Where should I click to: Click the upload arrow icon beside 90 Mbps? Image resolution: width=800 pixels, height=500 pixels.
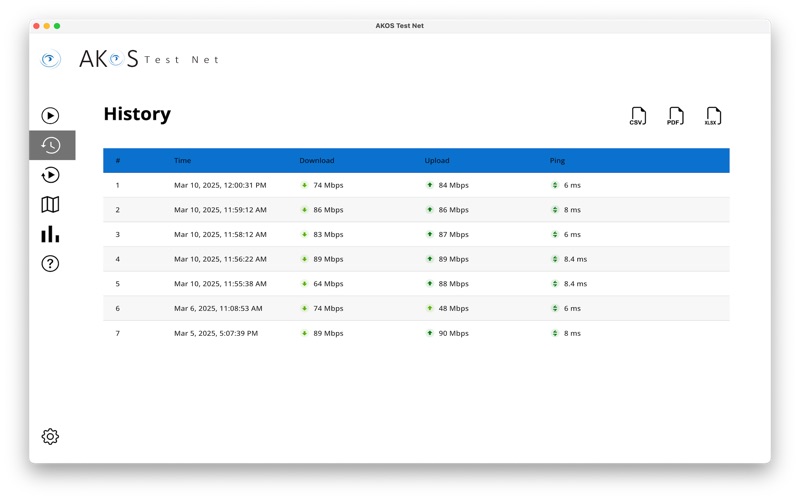click(x=430, y=333)
